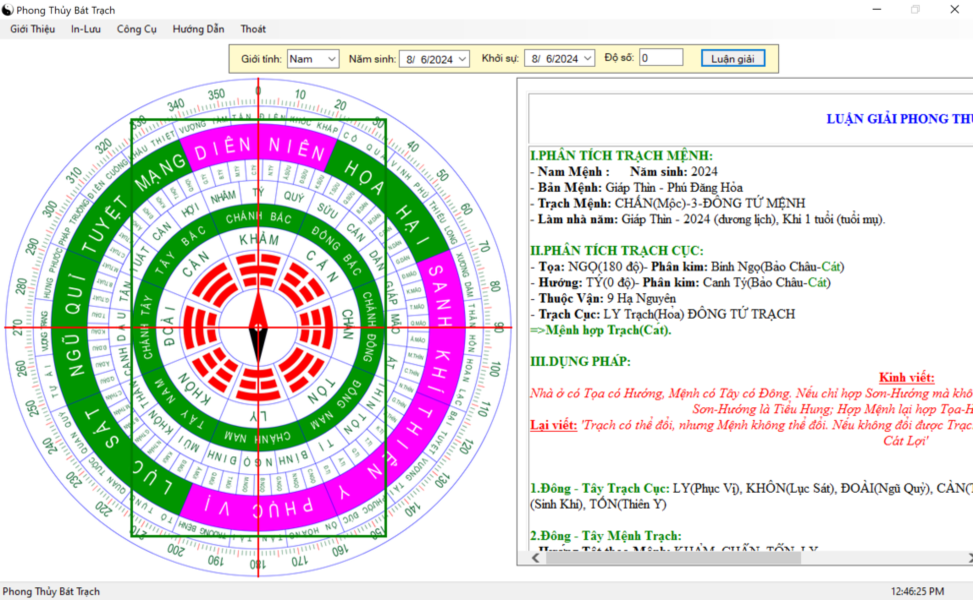This screenshot has width=973, height=600.
Task: Click the Thoát menu item
Action: [253, 29]
